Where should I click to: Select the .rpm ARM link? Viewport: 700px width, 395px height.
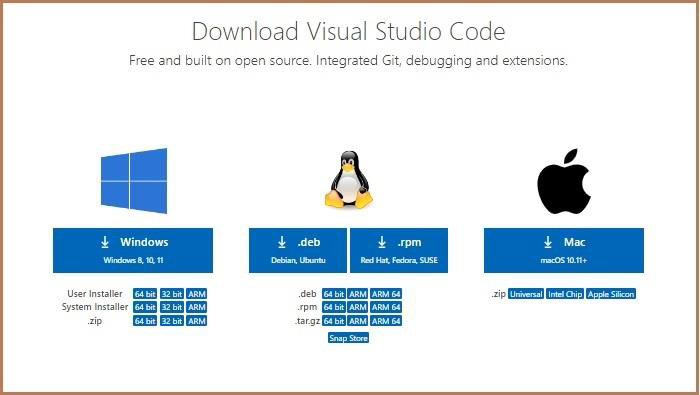pyautogui.click(x=358, y=307)
